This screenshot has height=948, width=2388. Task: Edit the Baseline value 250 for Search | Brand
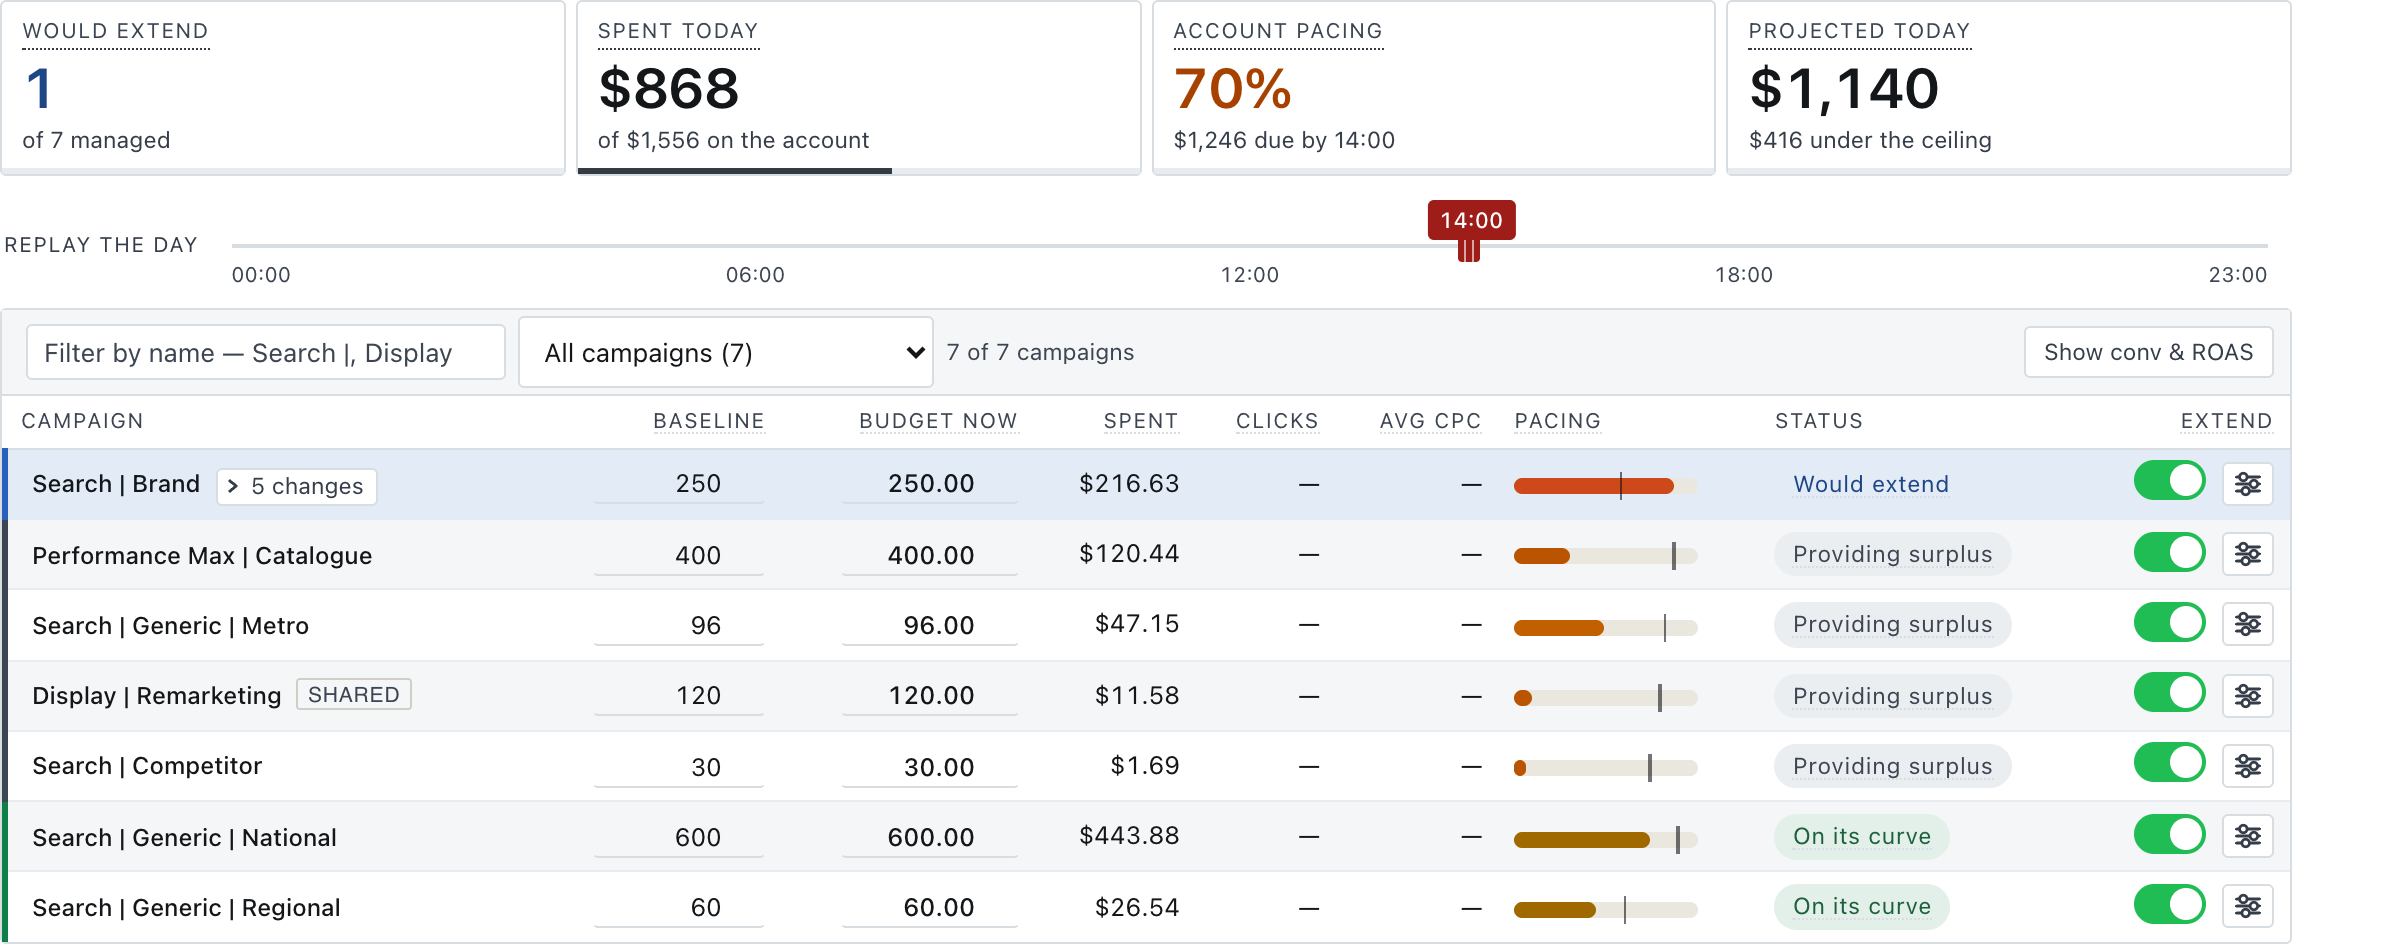point(679,484)
